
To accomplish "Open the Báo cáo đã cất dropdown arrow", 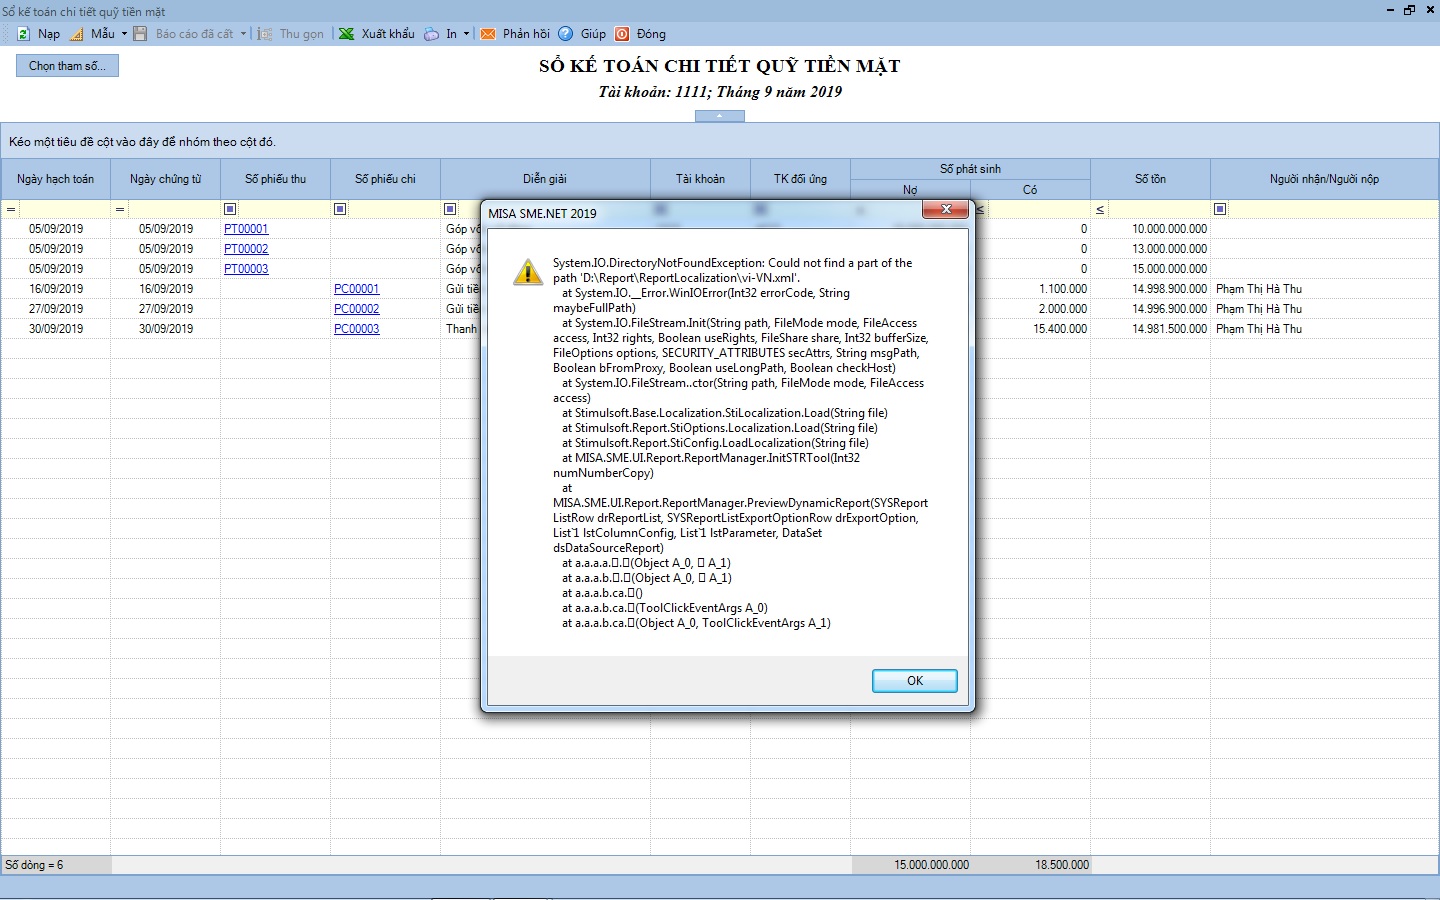I will coord(243,34).
